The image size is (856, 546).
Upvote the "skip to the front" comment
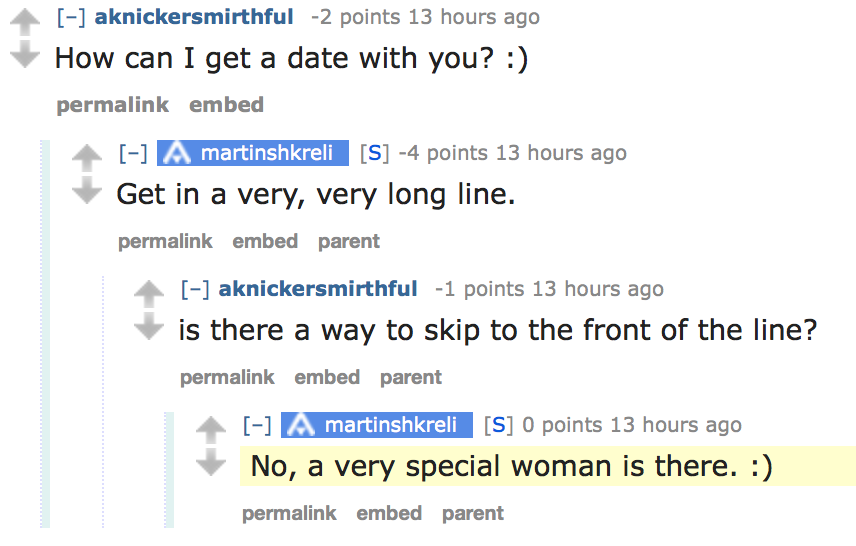pos(148,293)
